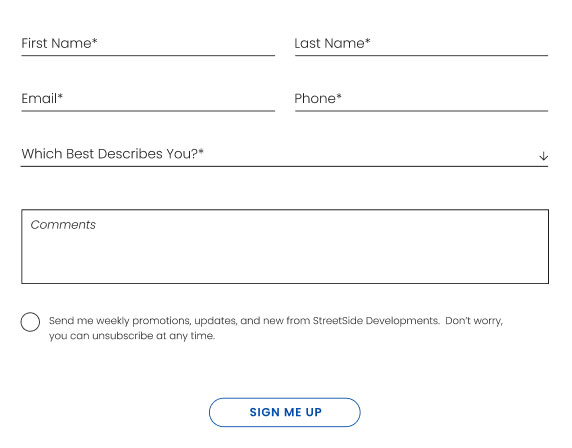Click the 'Last Name*' placeholder label

tap(332, 43)
